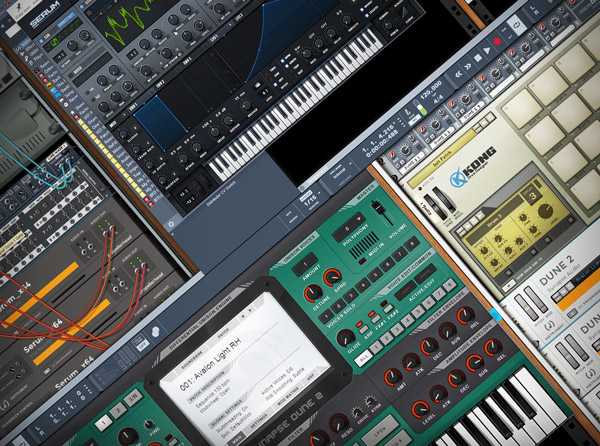The width and height of the screenshot is (600, 446).
Task: Click the DUNE 2 rack device label
Action: point(558,271)
